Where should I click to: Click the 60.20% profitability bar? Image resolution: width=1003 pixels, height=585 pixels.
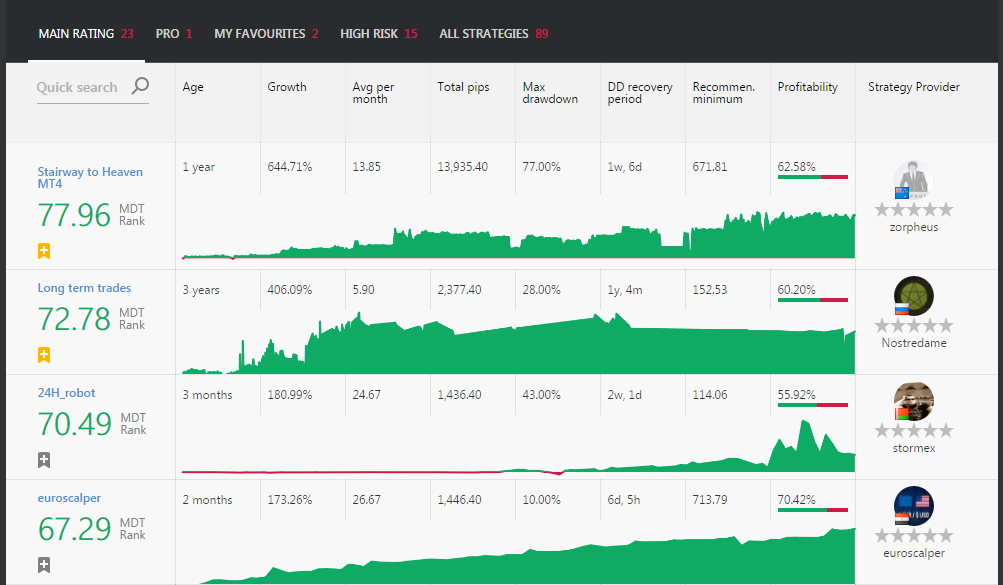click(812, 300)
